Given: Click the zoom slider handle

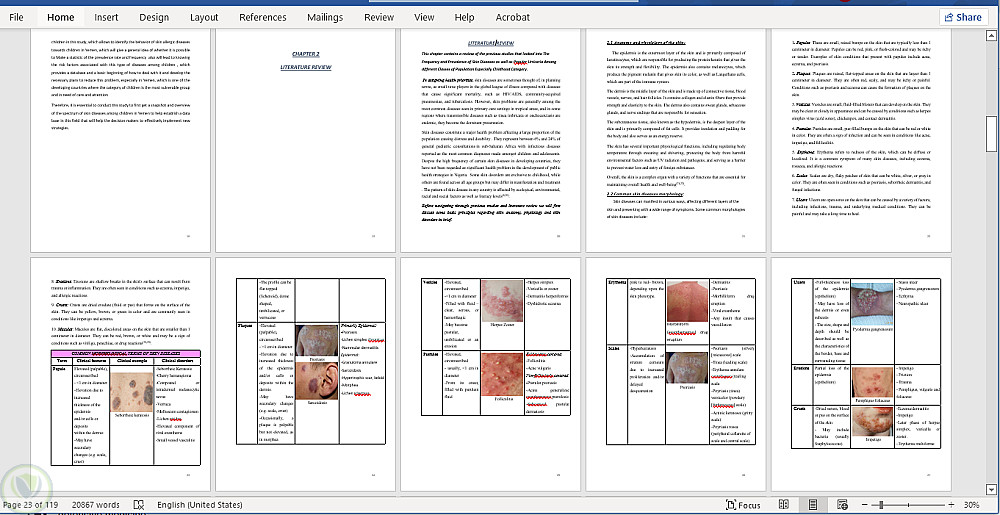Looking at the screenshot, I should coord(881,505).
